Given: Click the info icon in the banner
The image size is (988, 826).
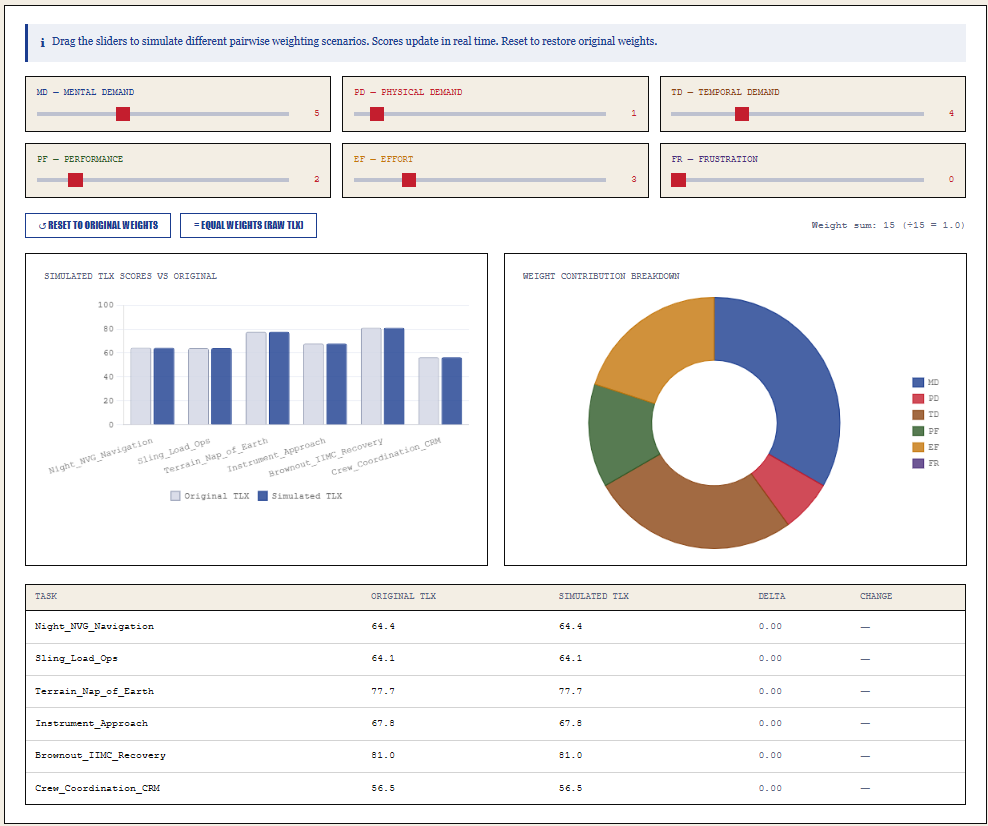Looking at the screenshot, I should pos(41,42).
